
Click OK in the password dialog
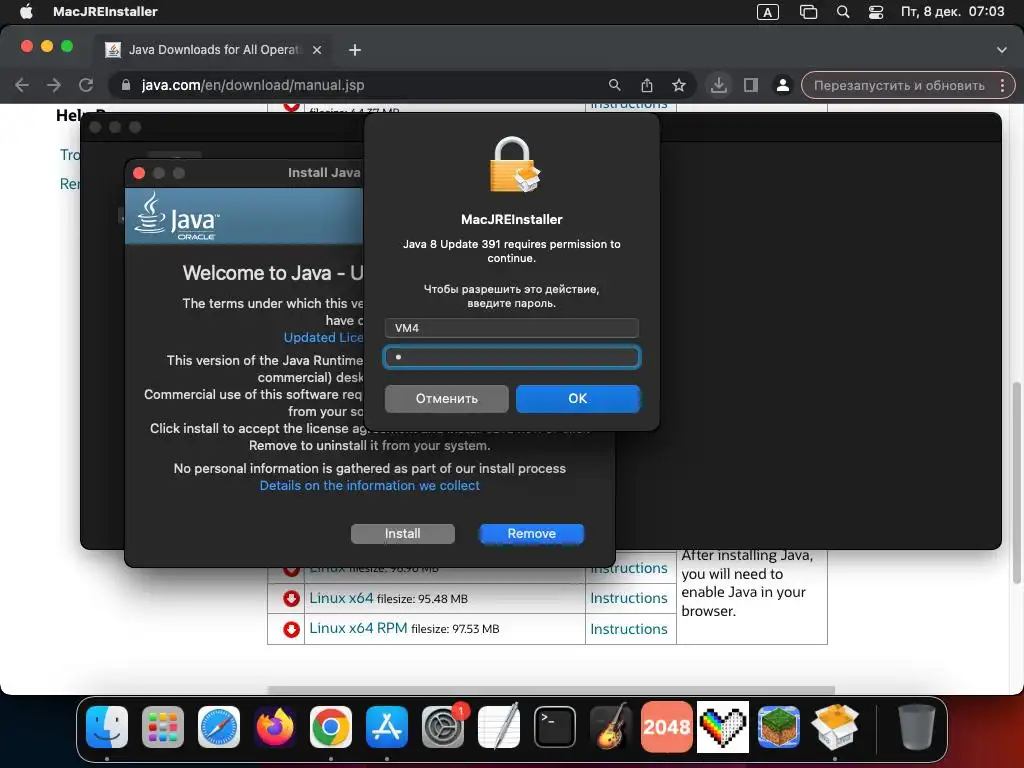tap(577, 398)
